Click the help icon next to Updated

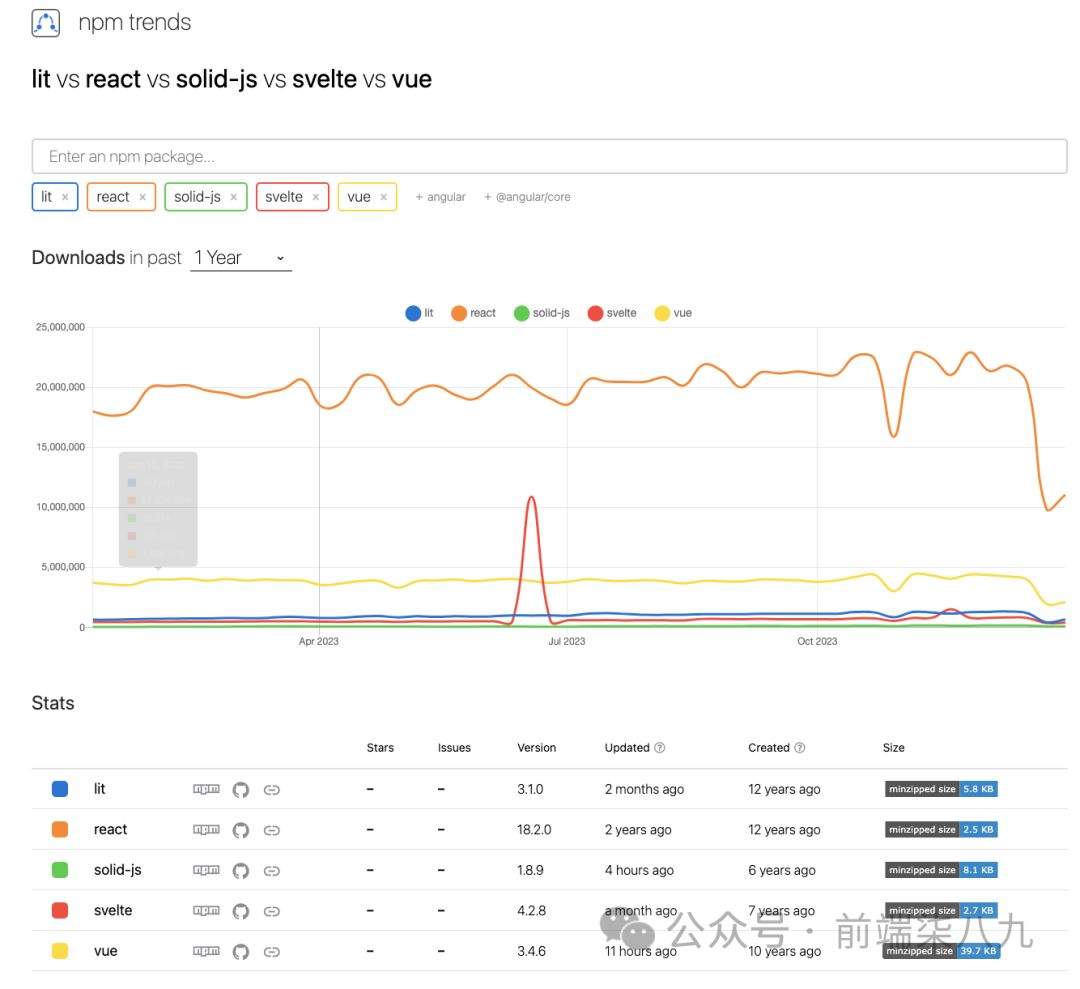coord(660,748)
